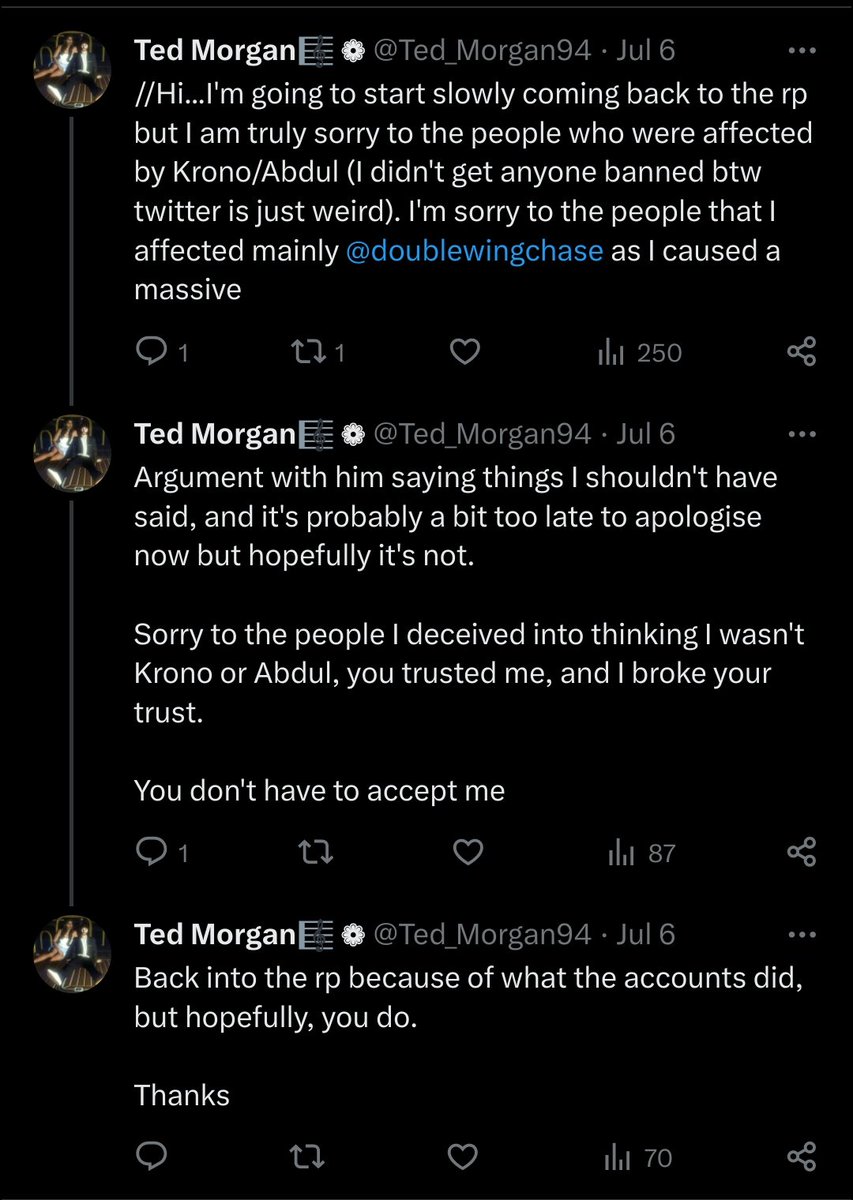View analytics showing 250 views
Image resolution: width=853 pixels, height=1200 pixels.
point(640,352)
